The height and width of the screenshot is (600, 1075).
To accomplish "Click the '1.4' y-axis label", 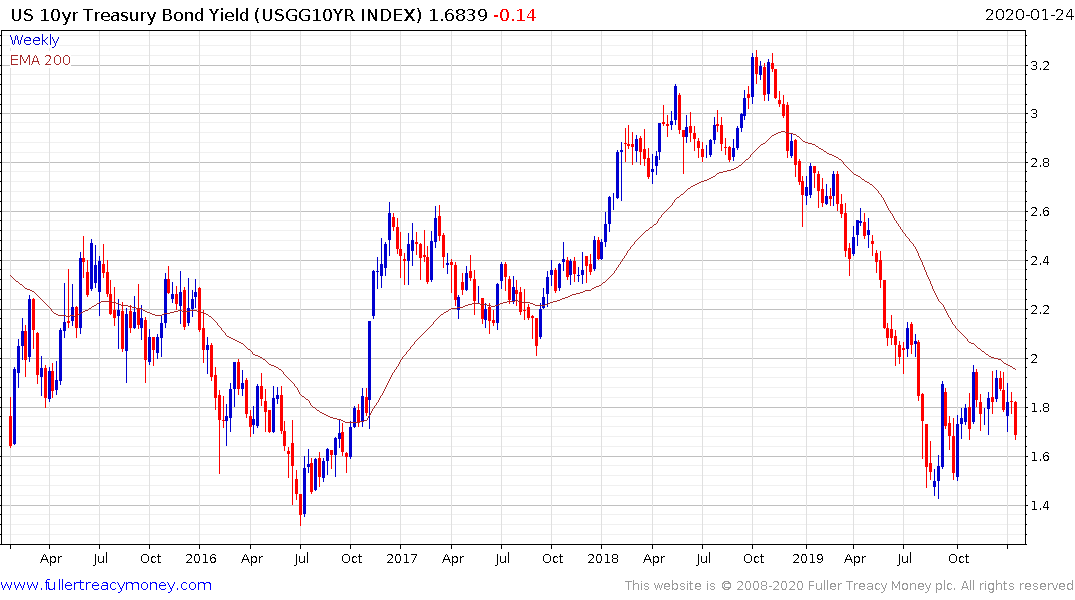I will pyautogui.click(x=1040, y=506).
